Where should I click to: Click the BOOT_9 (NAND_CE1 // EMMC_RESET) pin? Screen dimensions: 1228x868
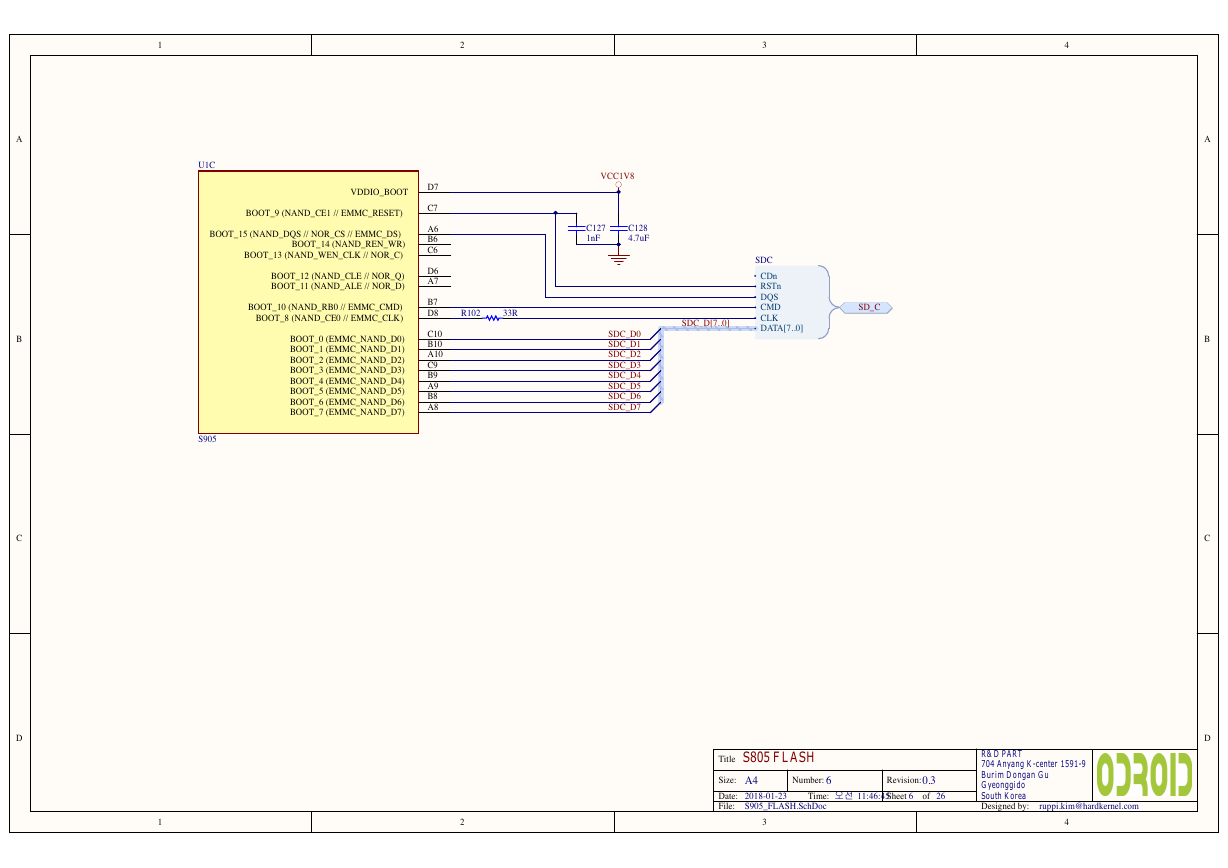pyautogui.click(x=324, y=213)
